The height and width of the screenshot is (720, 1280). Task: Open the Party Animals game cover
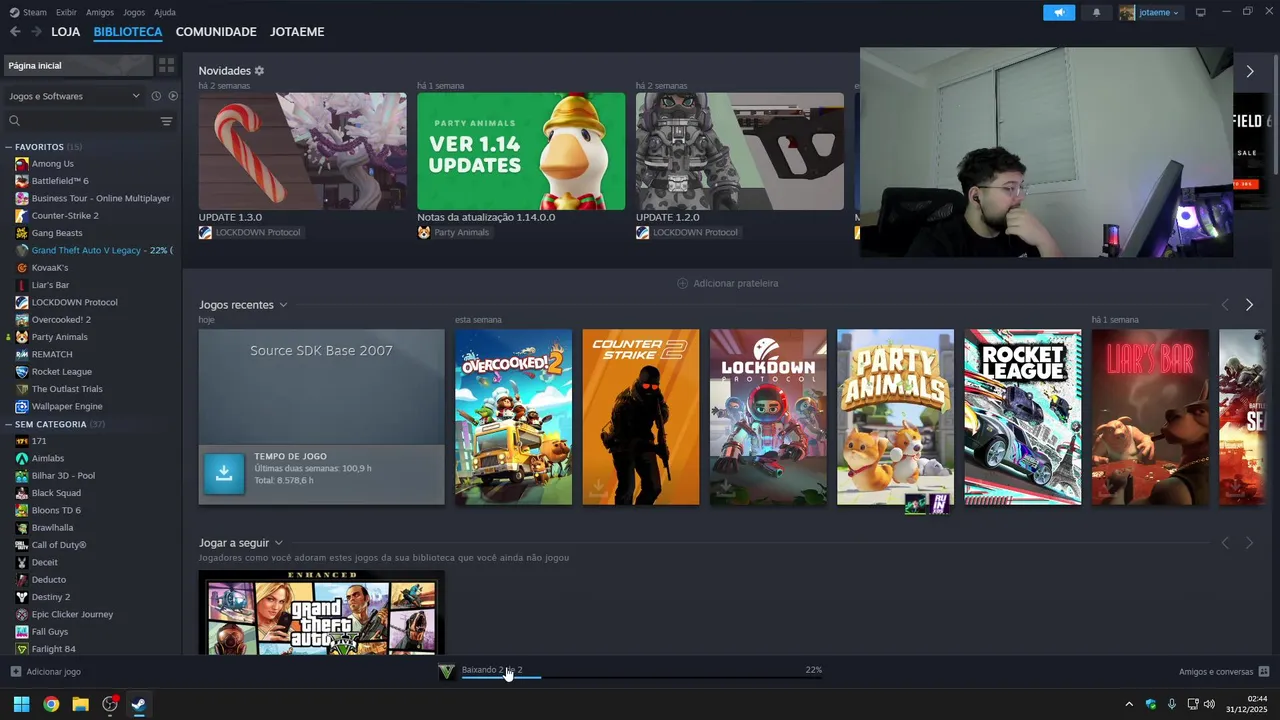point(895,417)
